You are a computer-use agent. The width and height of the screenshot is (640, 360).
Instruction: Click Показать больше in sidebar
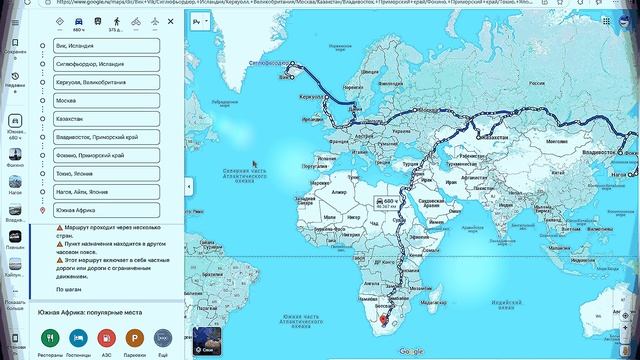[15, 299]
